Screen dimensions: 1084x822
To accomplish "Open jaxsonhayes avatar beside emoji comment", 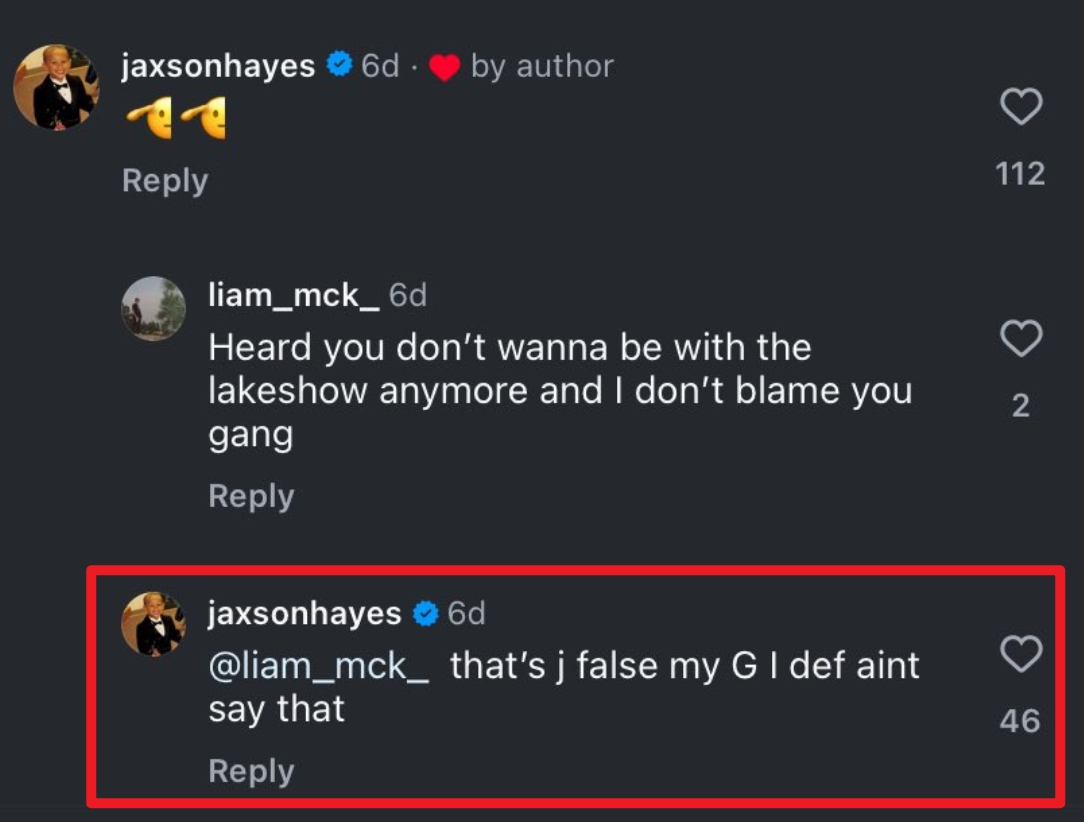I will point(56,87).
